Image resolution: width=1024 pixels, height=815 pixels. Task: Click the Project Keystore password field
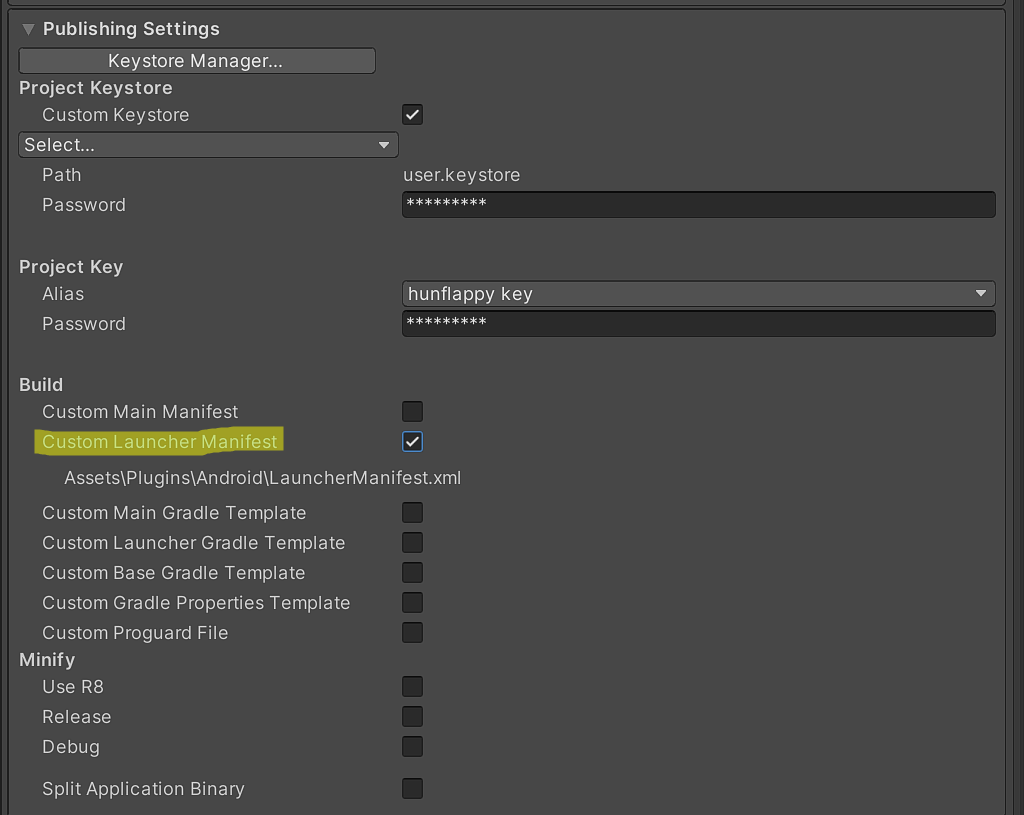point(698,204)
